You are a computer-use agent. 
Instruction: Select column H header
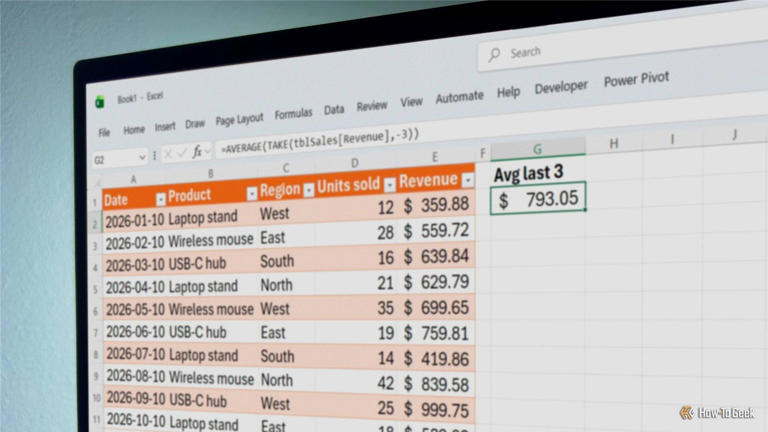(614, 144)
